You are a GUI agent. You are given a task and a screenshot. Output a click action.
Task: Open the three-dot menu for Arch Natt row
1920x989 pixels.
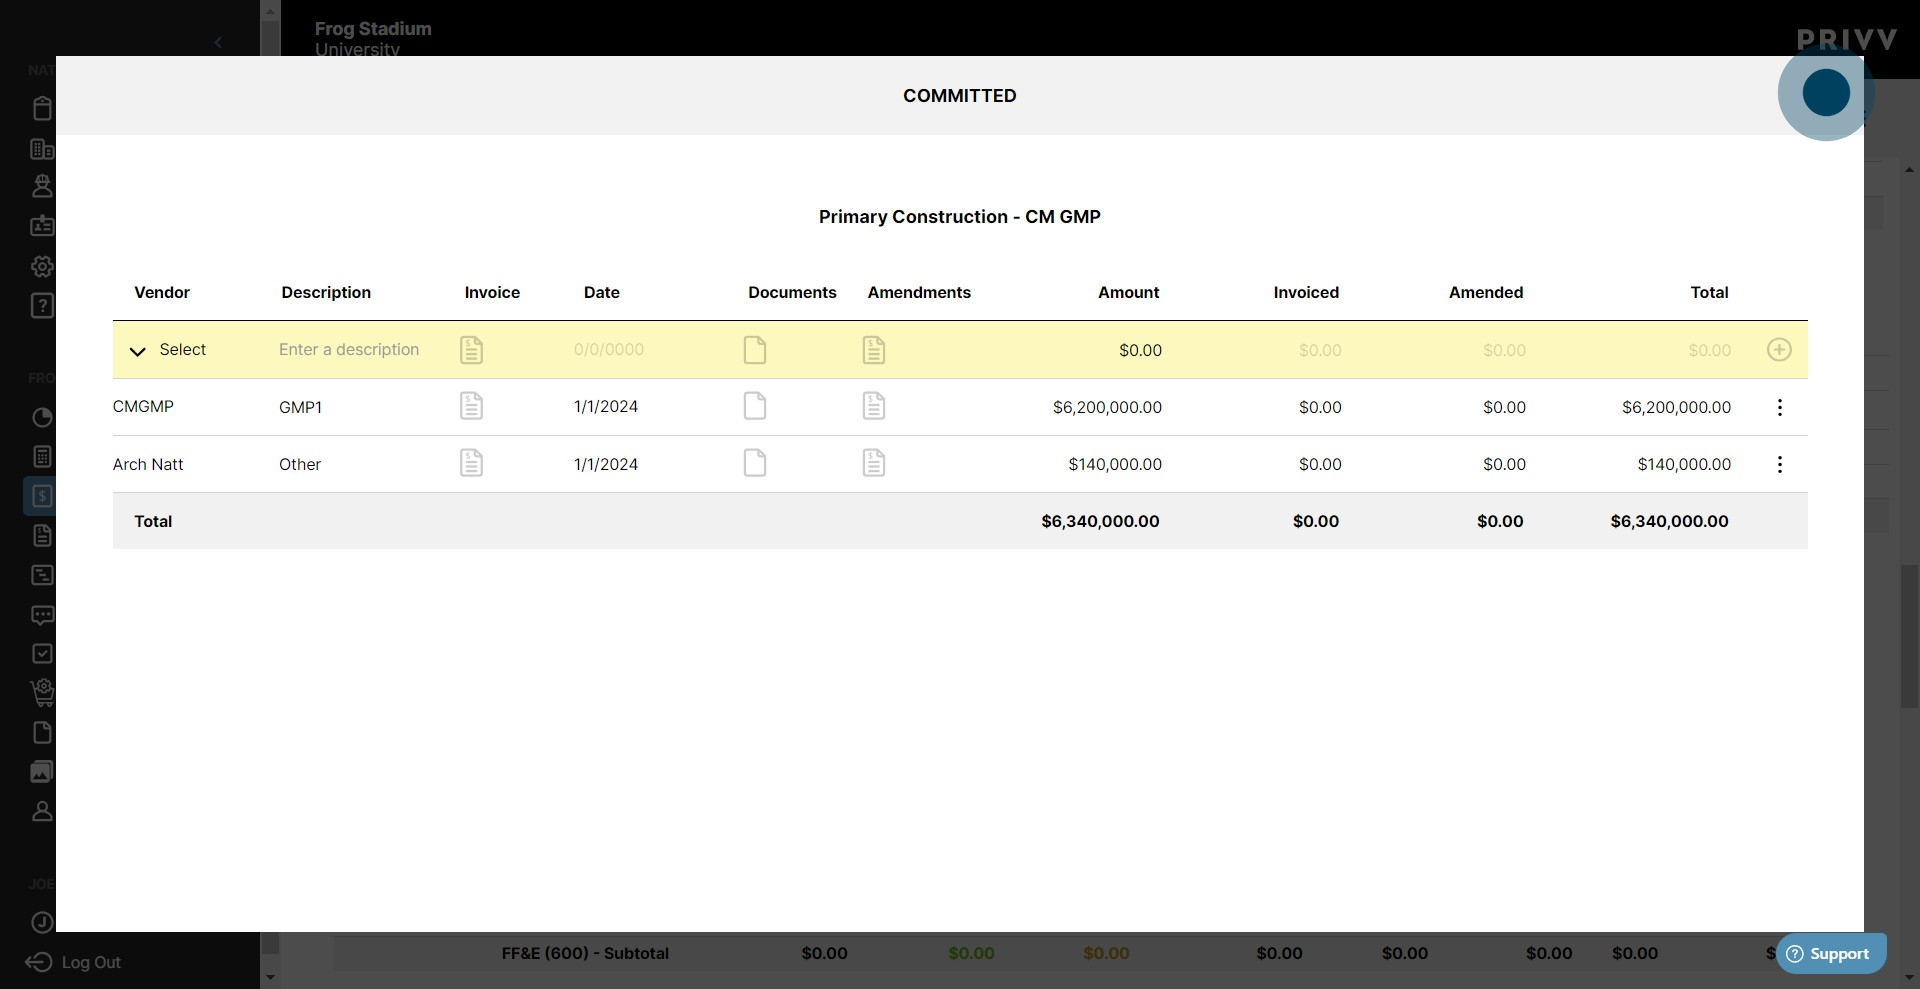(x=1779, y=464)
